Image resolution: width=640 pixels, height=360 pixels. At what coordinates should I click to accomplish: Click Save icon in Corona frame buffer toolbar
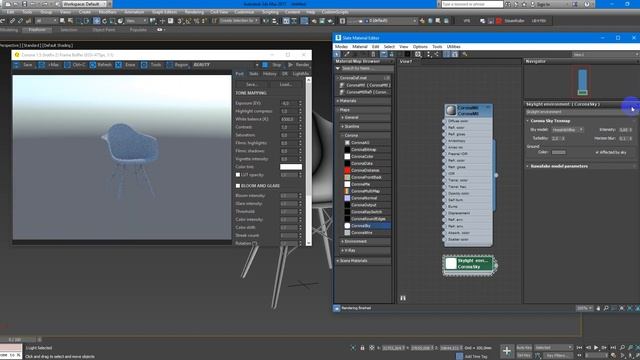(17, 65)
